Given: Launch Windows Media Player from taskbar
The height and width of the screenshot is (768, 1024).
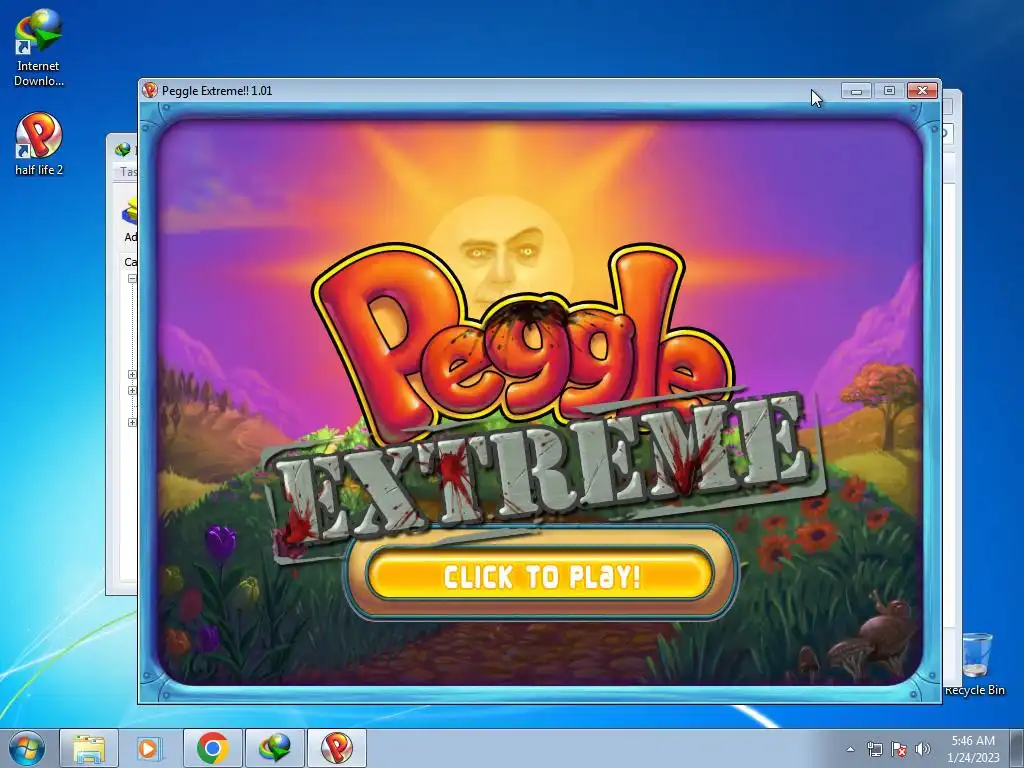Looking at the screenshot, I should (150, 748).
